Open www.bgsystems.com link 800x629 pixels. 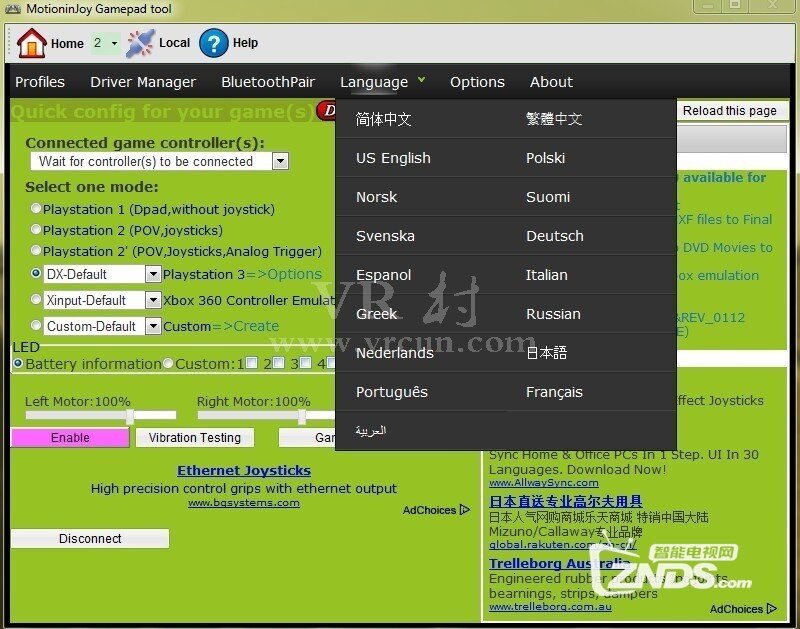pyautogui.click(x=243, y=503)
